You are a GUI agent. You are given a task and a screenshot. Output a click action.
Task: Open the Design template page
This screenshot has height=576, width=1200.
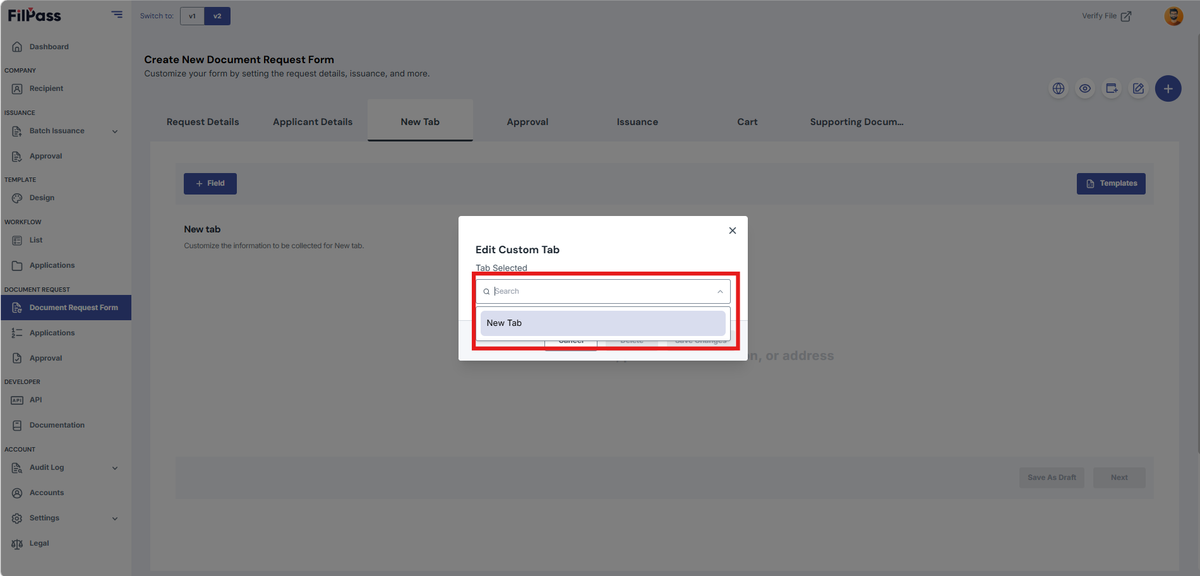point(42,198)
